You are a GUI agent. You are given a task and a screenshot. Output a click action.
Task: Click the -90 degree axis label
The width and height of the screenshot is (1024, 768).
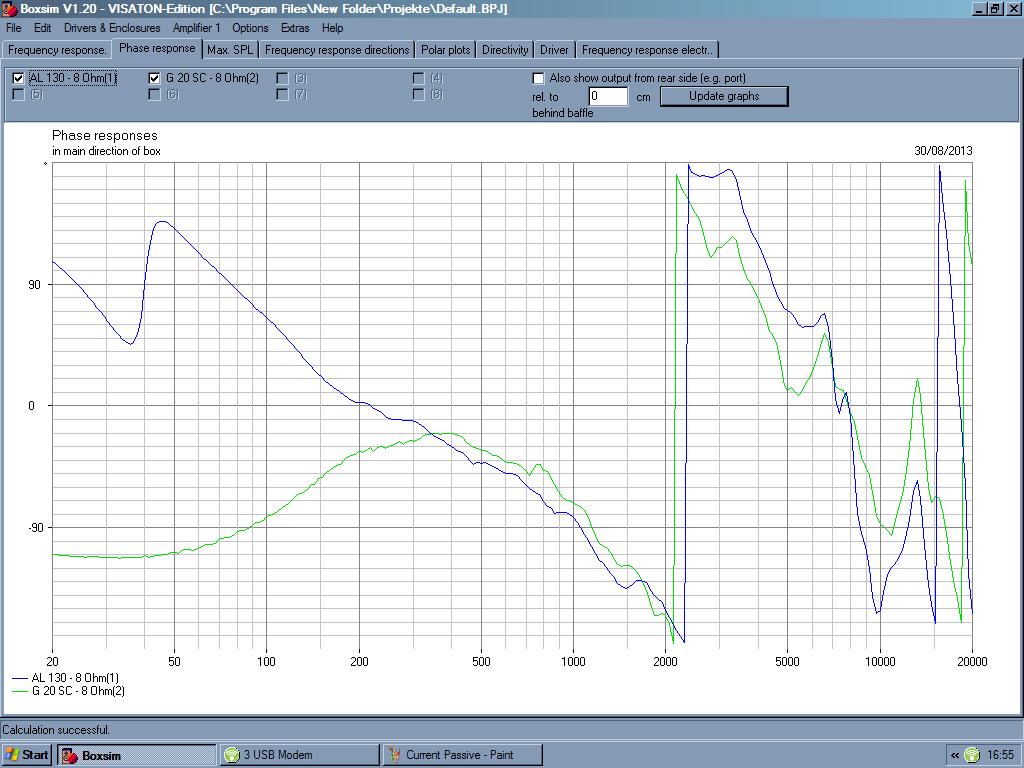[36, 528]
